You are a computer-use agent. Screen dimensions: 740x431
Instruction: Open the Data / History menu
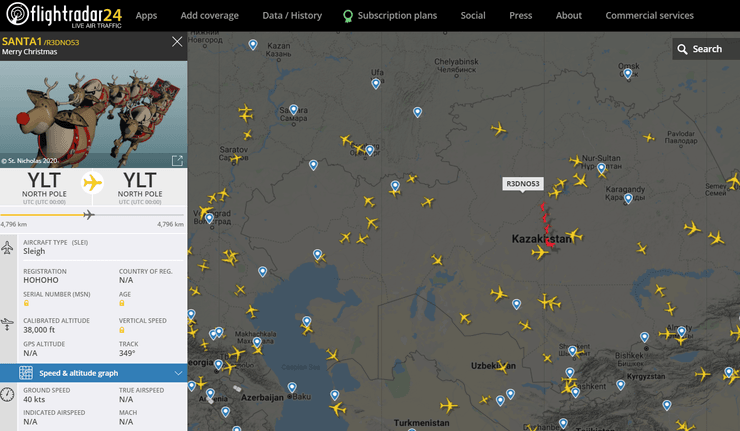click(292, 16)
